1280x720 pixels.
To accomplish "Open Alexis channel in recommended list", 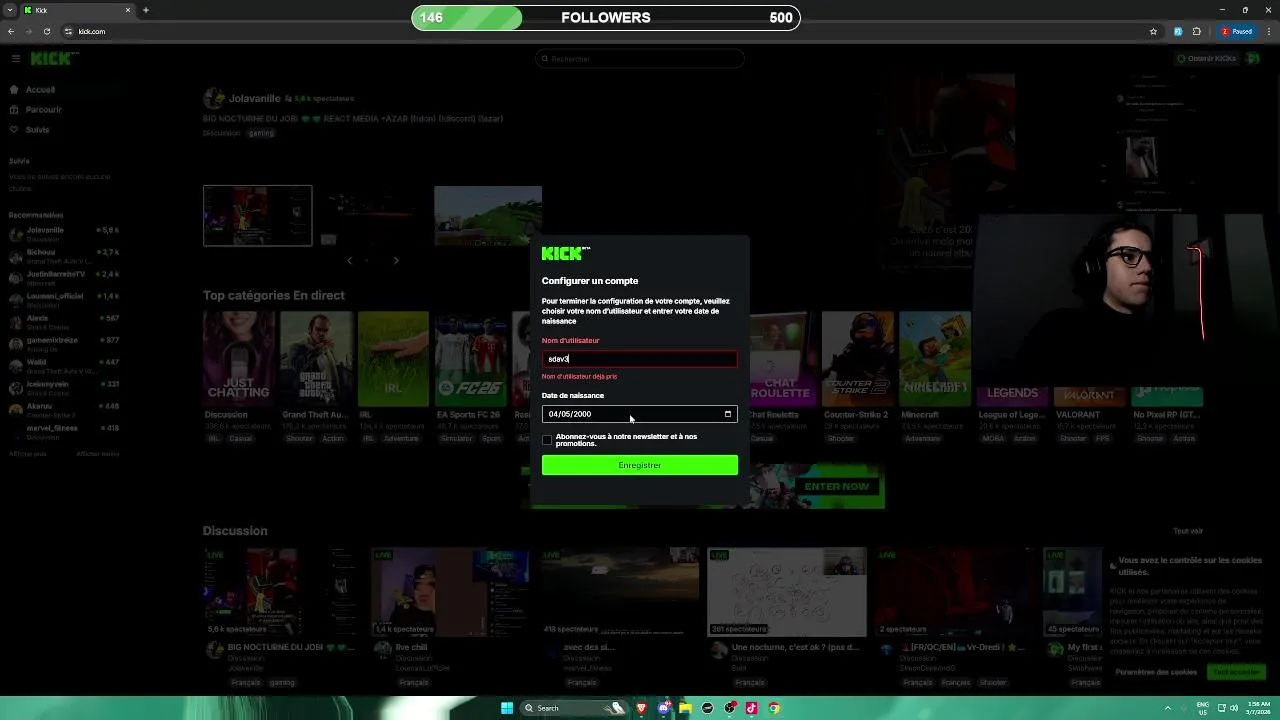I will [x=63, y=322].
